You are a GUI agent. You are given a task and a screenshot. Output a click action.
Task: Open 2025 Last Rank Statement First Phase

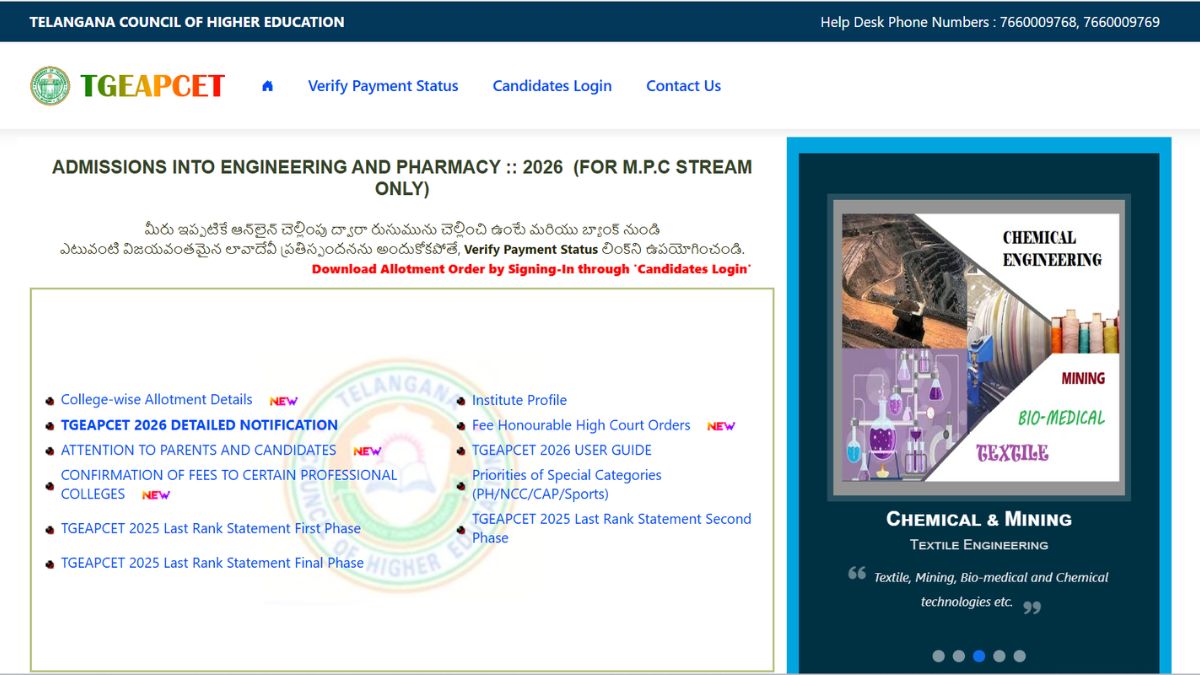[211, 528]
